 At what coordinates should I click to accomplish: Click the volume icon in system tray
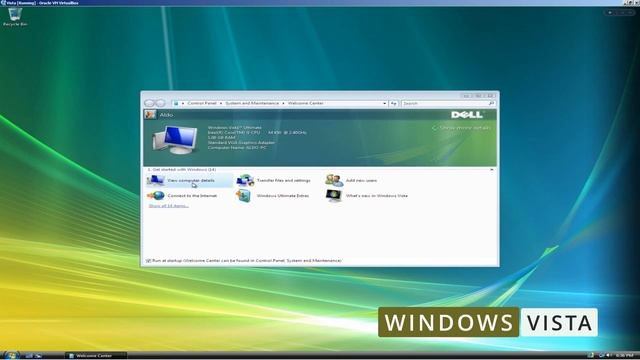tap(609, 356)
